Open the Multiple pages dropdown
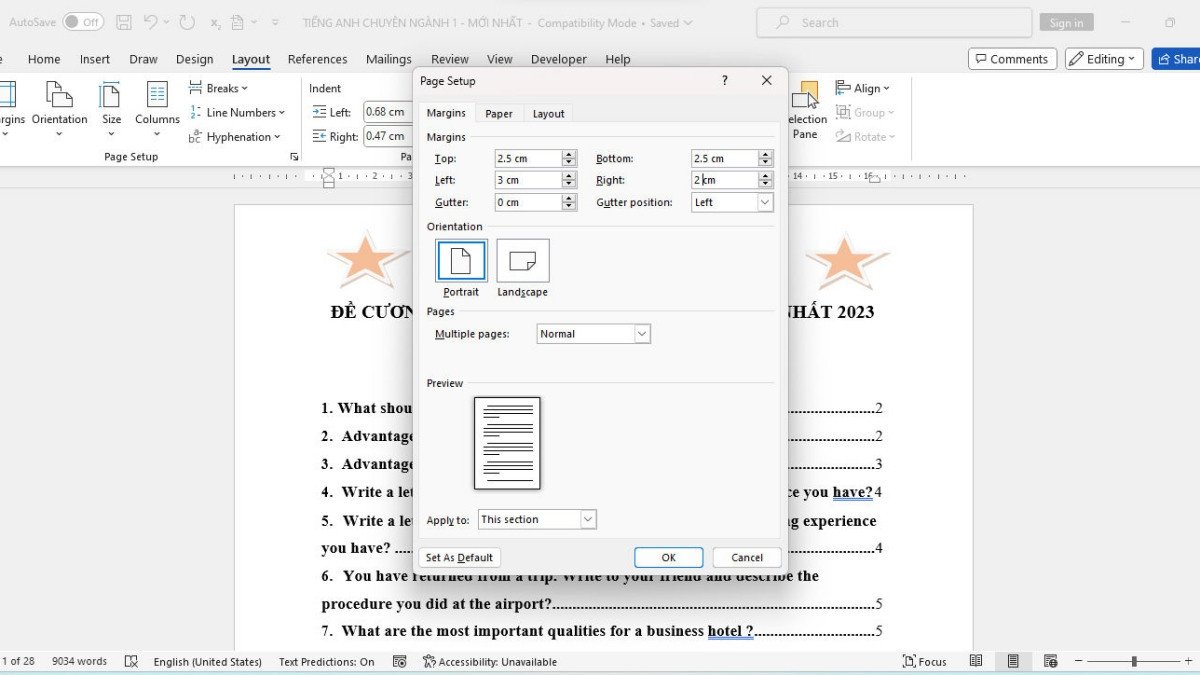This screenshot has height=675, width=1200. pyautogui.click(x=590, y=334)
